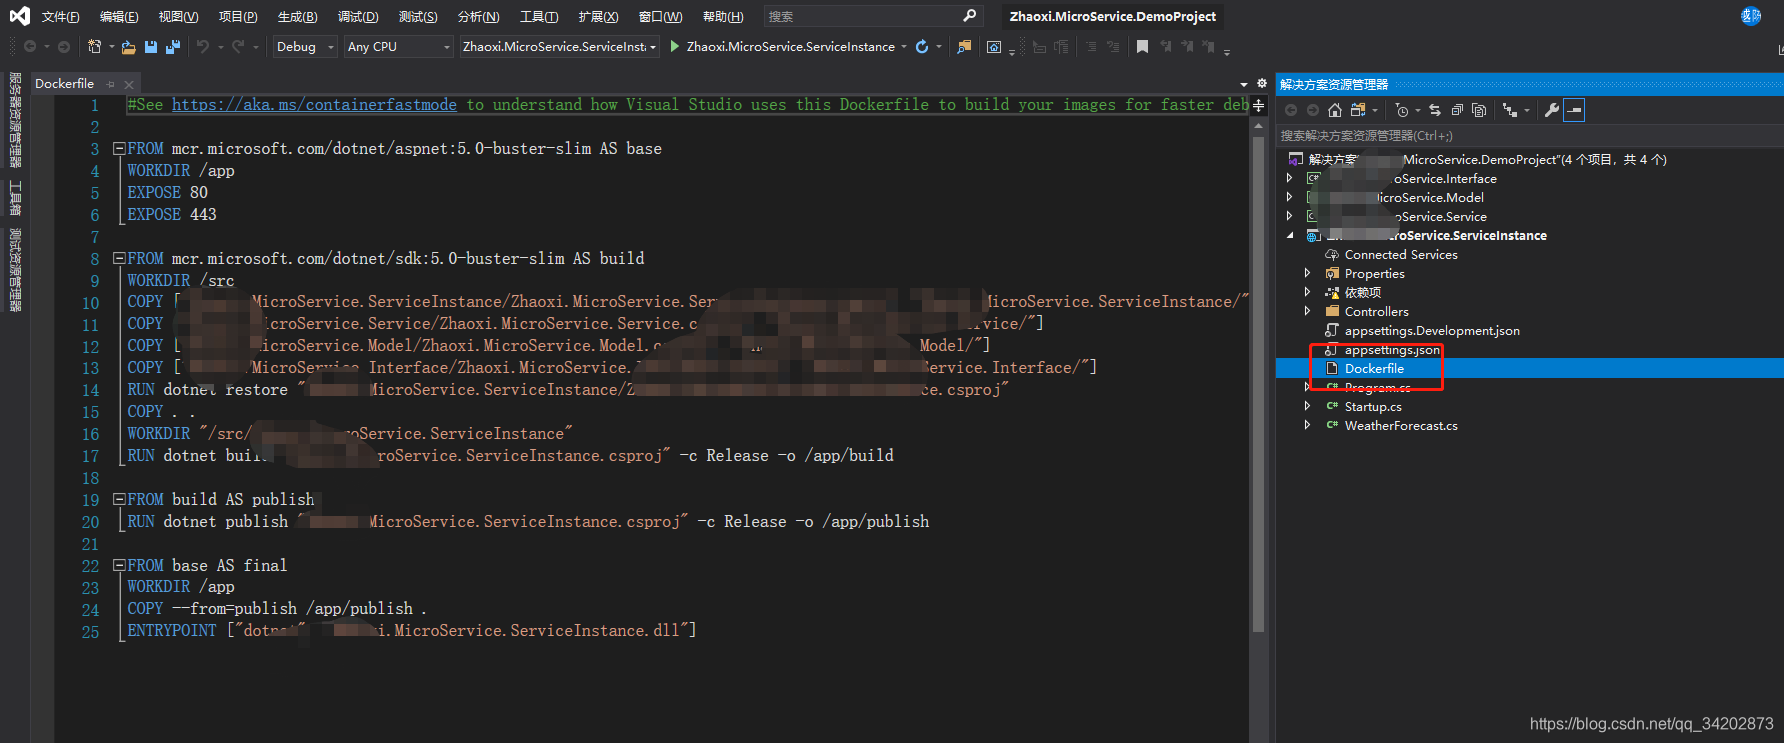
Task: Click the undo arrow icon
Action: 203,47
